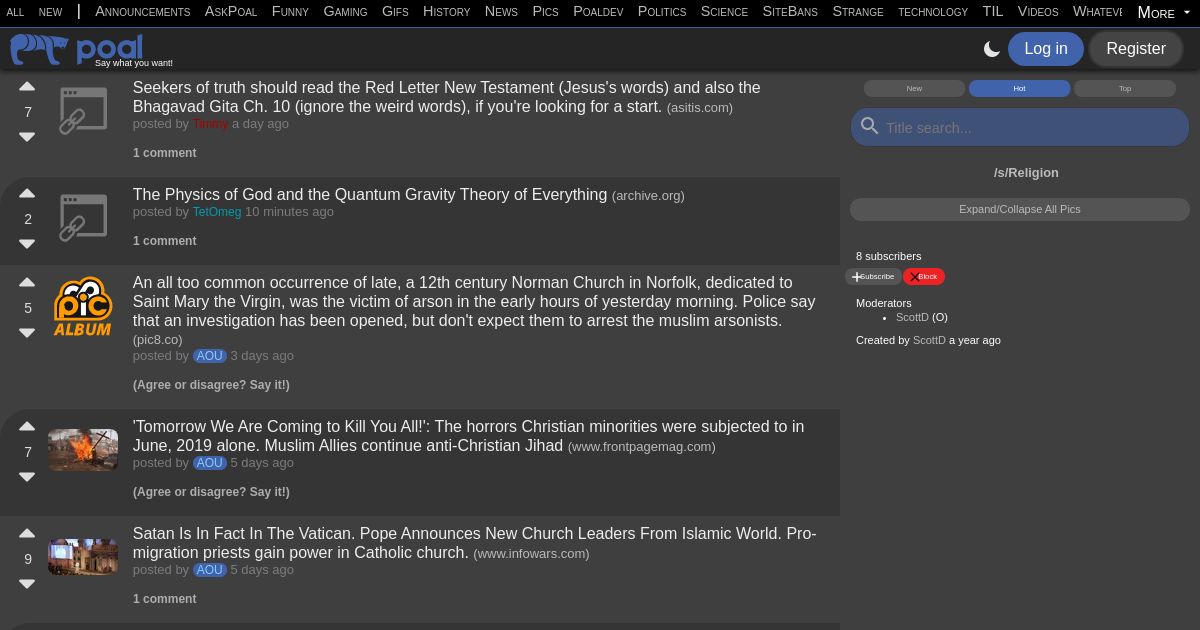The width and height of the screenshot is (1200, 630).
Task: Open link icon of the asitis.com post
Action: (82, 111)
